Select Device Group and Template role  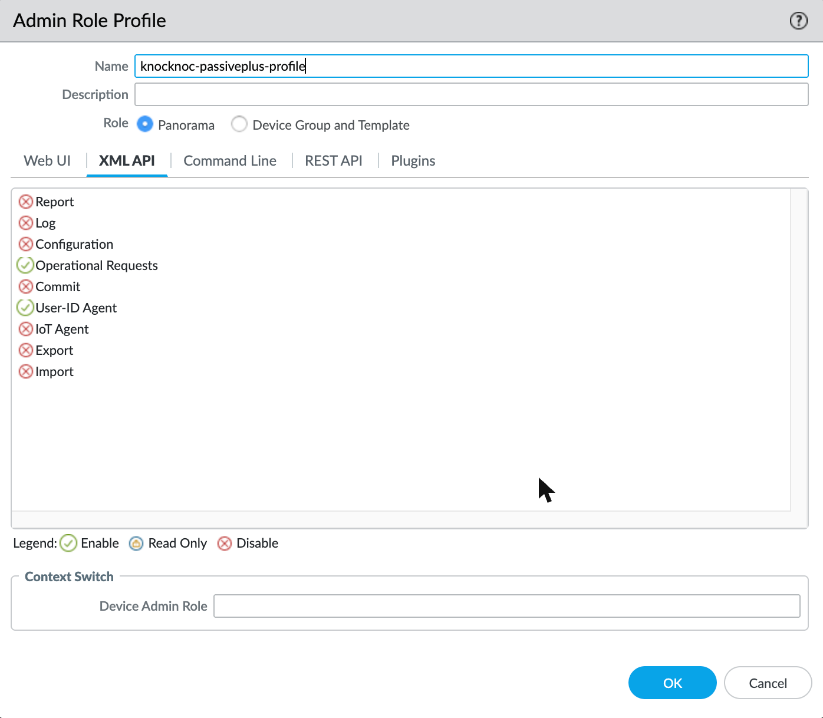[239, 124]
